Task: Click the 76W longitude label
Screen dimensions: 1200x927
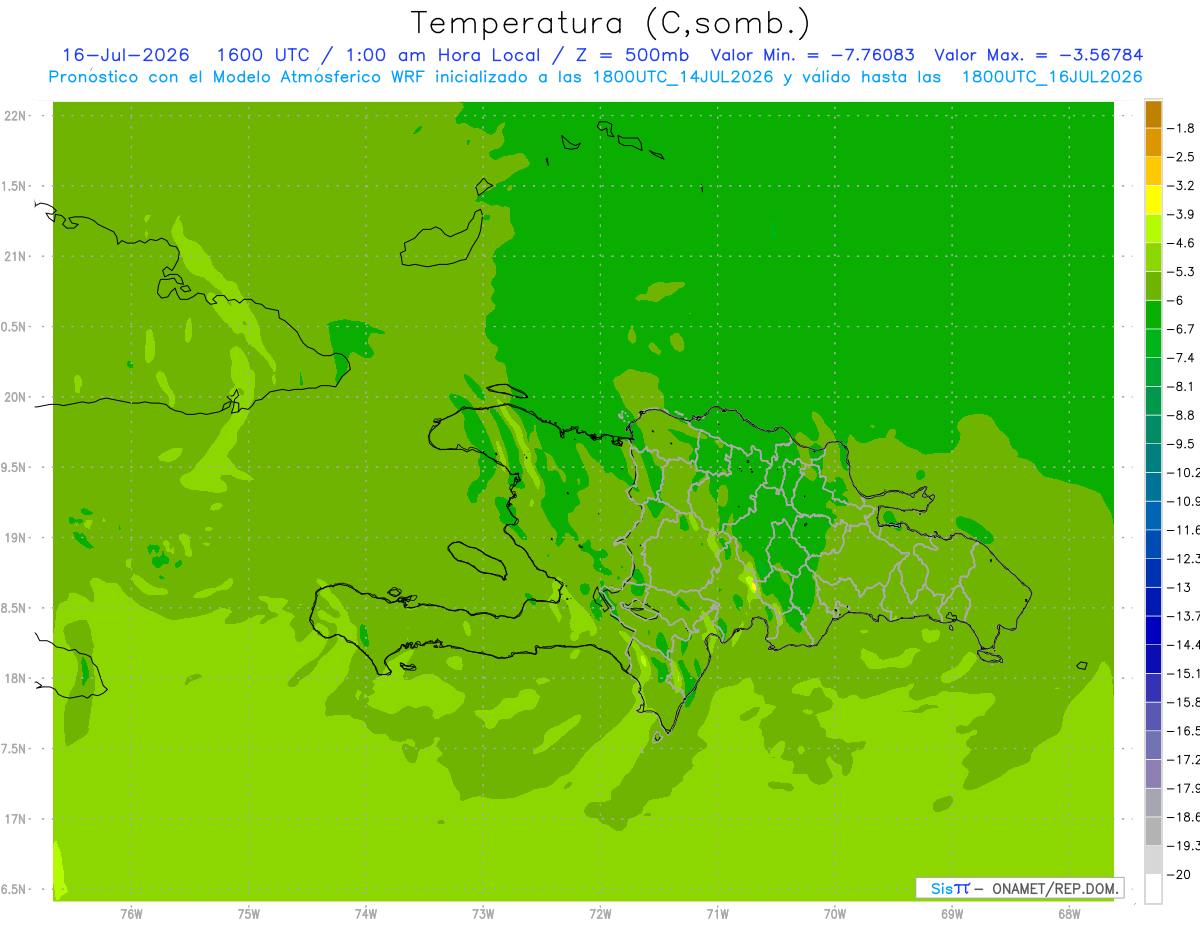Action: (x=131, y=914)
